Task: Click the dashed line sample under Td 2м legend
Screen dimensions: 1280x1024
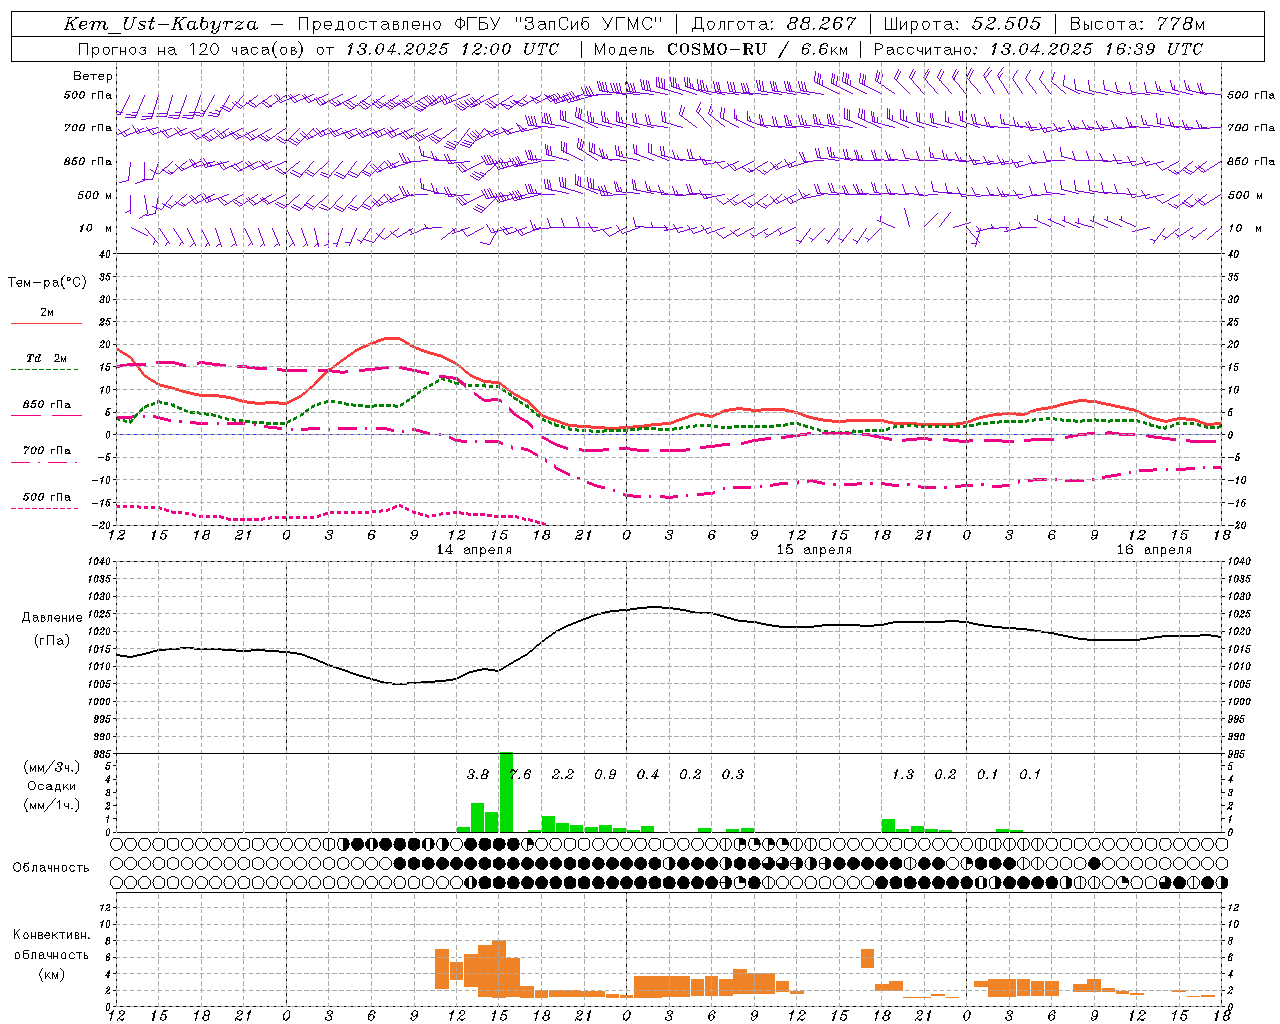Action: [46, 369]
